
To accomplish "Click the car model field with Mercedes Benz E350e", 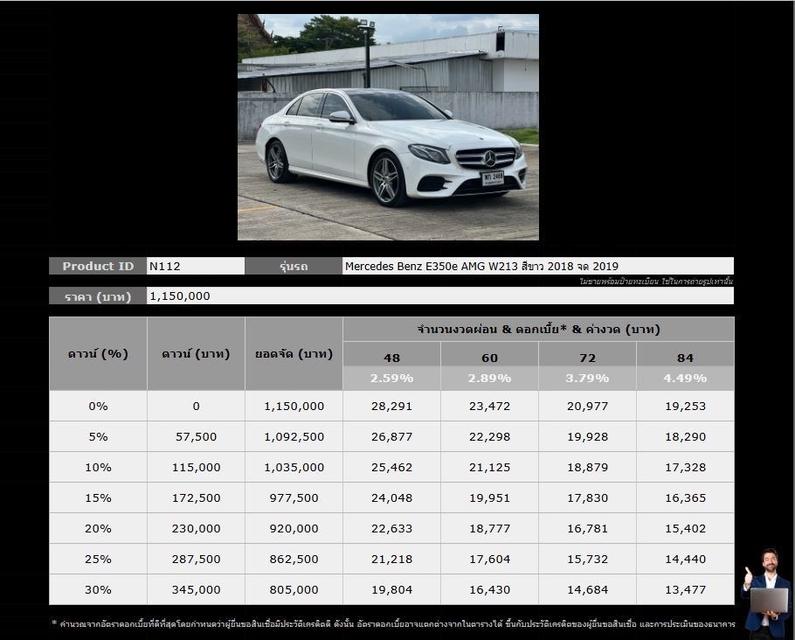I will [x=538, y=266].
